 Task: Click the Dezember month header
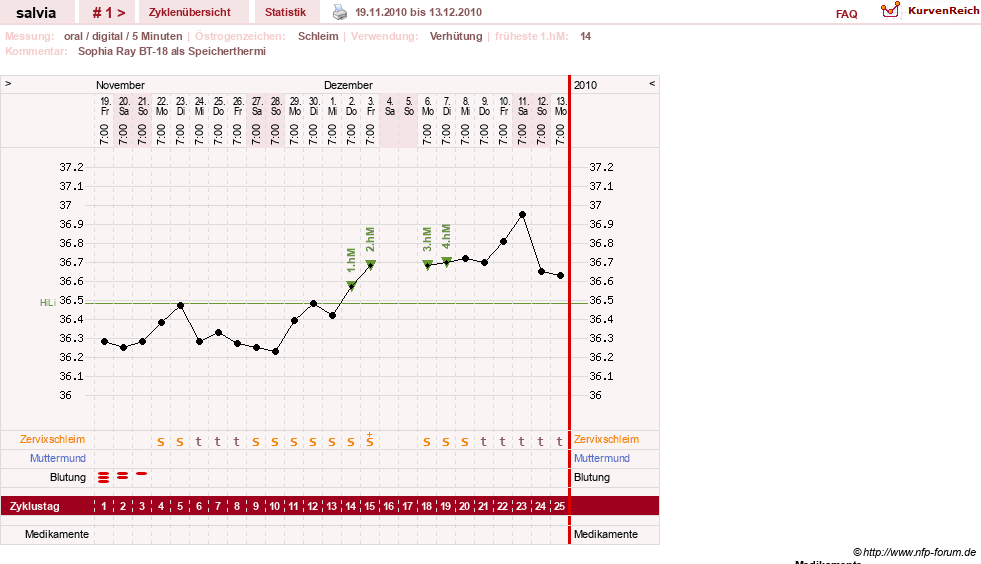point(348,85)
